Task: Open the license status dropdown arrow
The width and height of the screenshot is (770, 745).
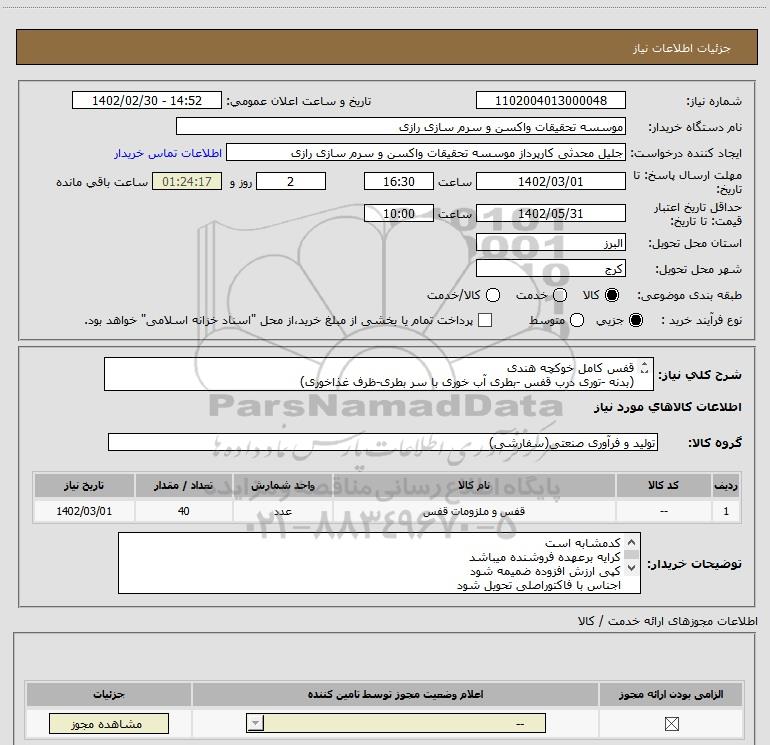Action: click(255, 723)
